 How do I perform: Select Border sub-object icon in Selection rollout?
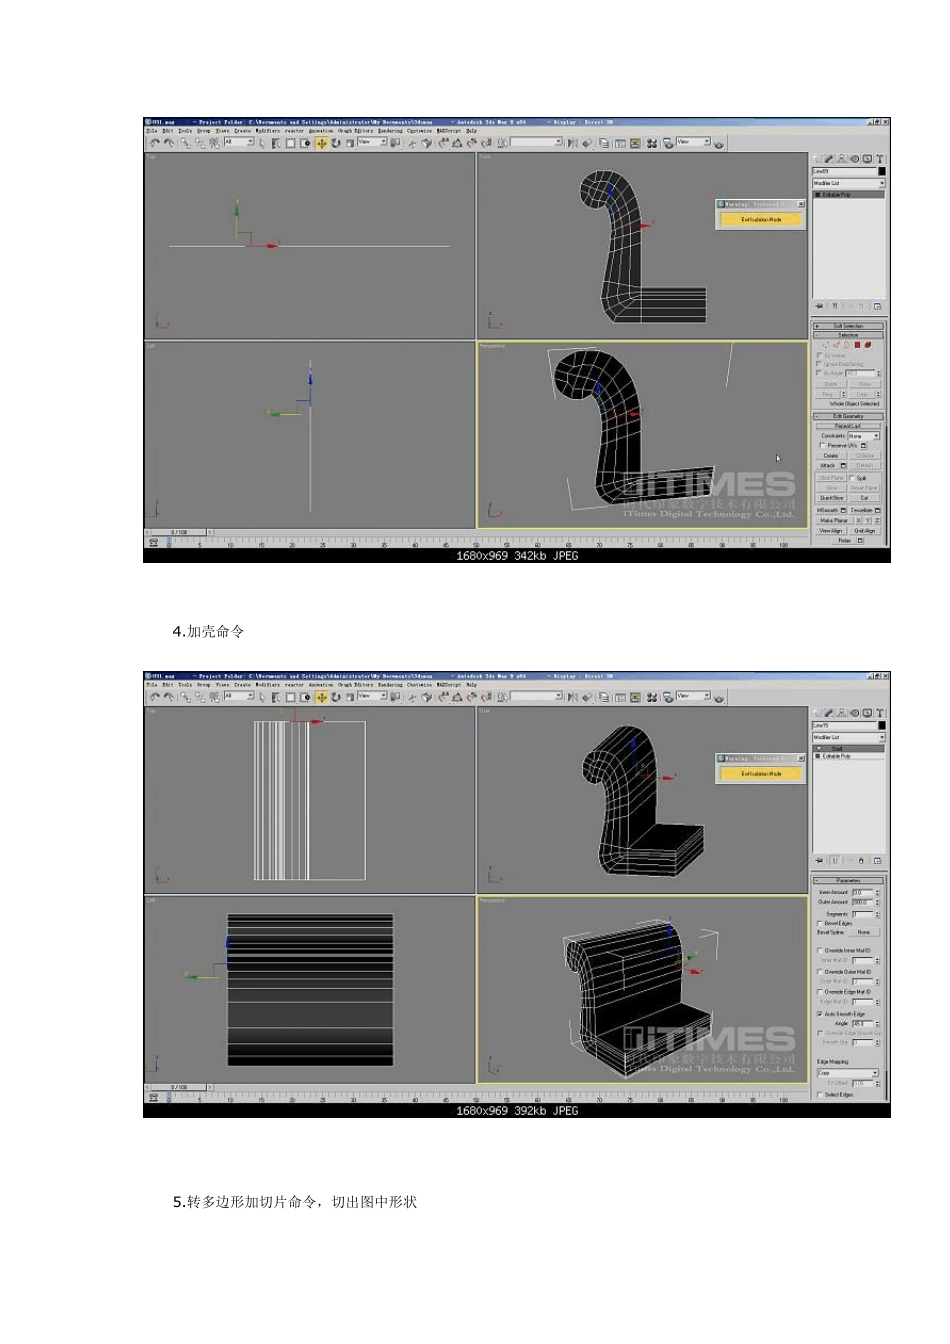coord(846,344)
